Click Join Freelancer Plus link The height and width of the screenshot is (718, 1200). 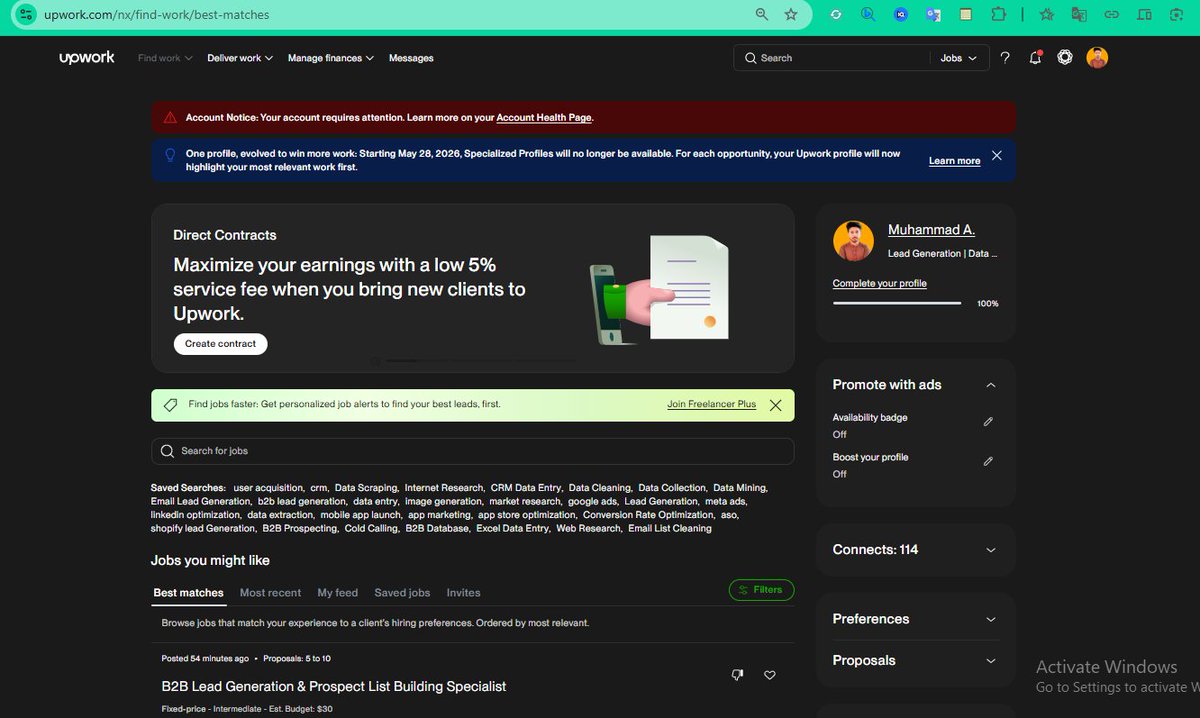tap(711, 404)
